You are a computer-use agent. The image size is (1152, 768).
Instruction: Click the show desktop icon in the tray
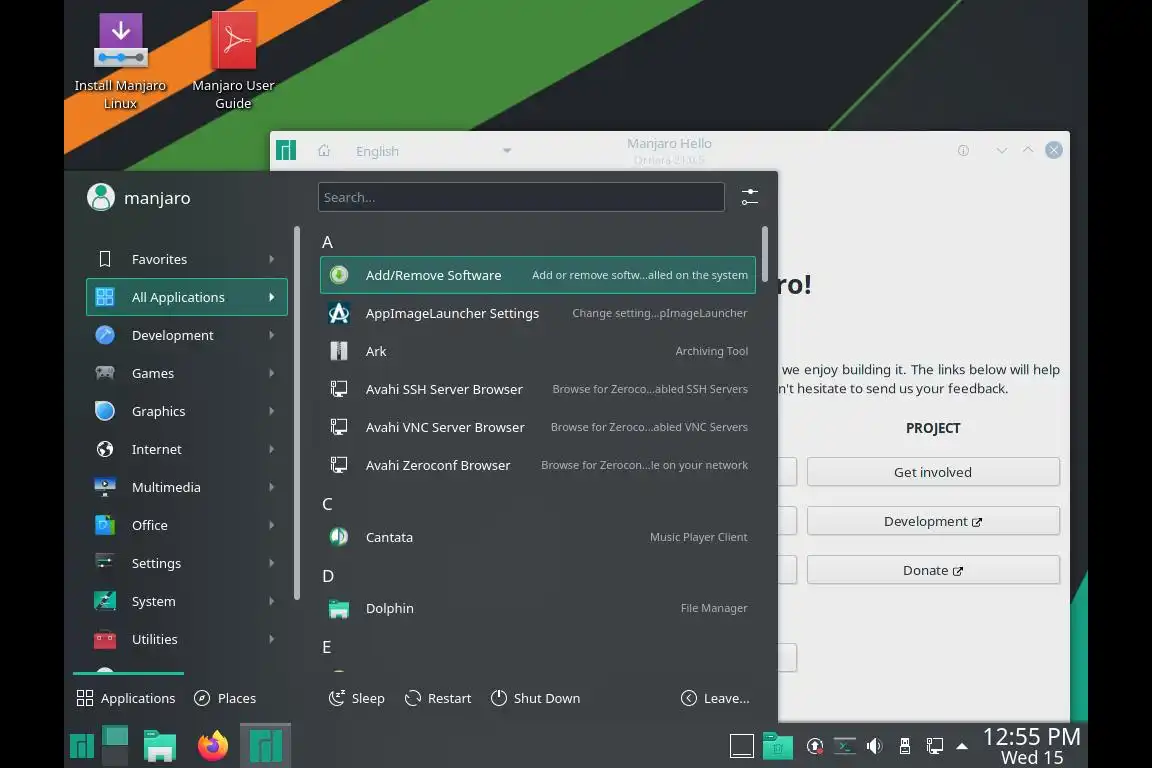click(x=741, y=746)
